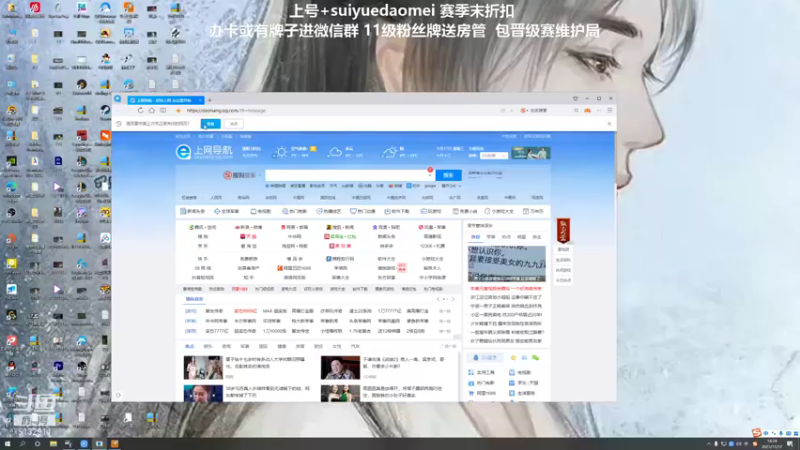Open the first news thumbnail under 热点

[x=203, y=367]
